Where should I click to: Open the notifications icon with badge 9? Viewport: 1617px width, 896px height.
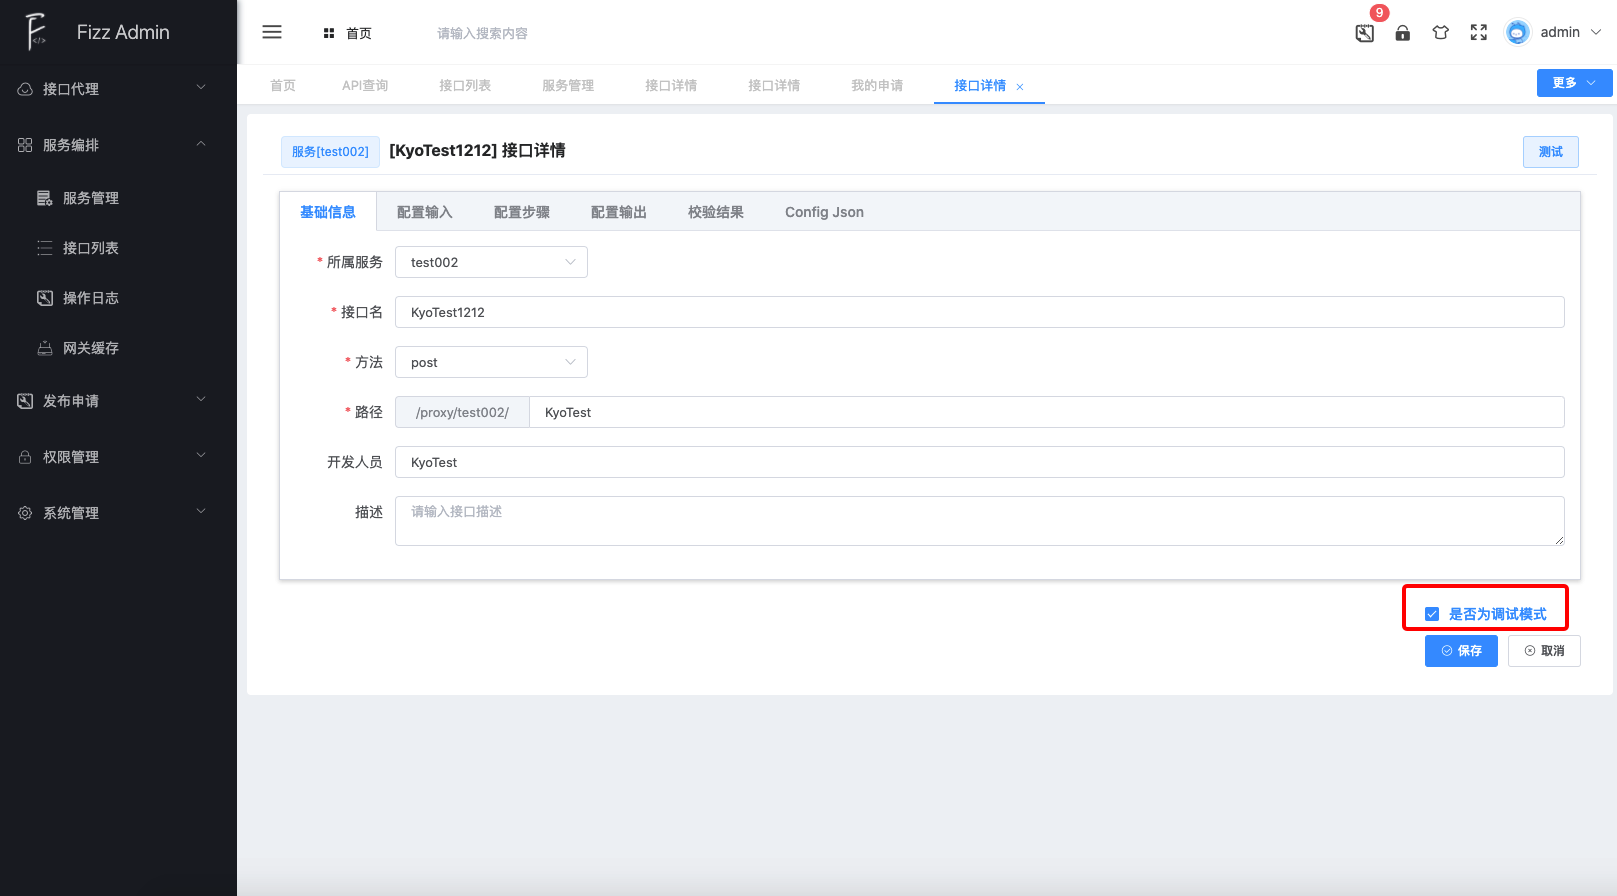click(x=1365, y=33)
